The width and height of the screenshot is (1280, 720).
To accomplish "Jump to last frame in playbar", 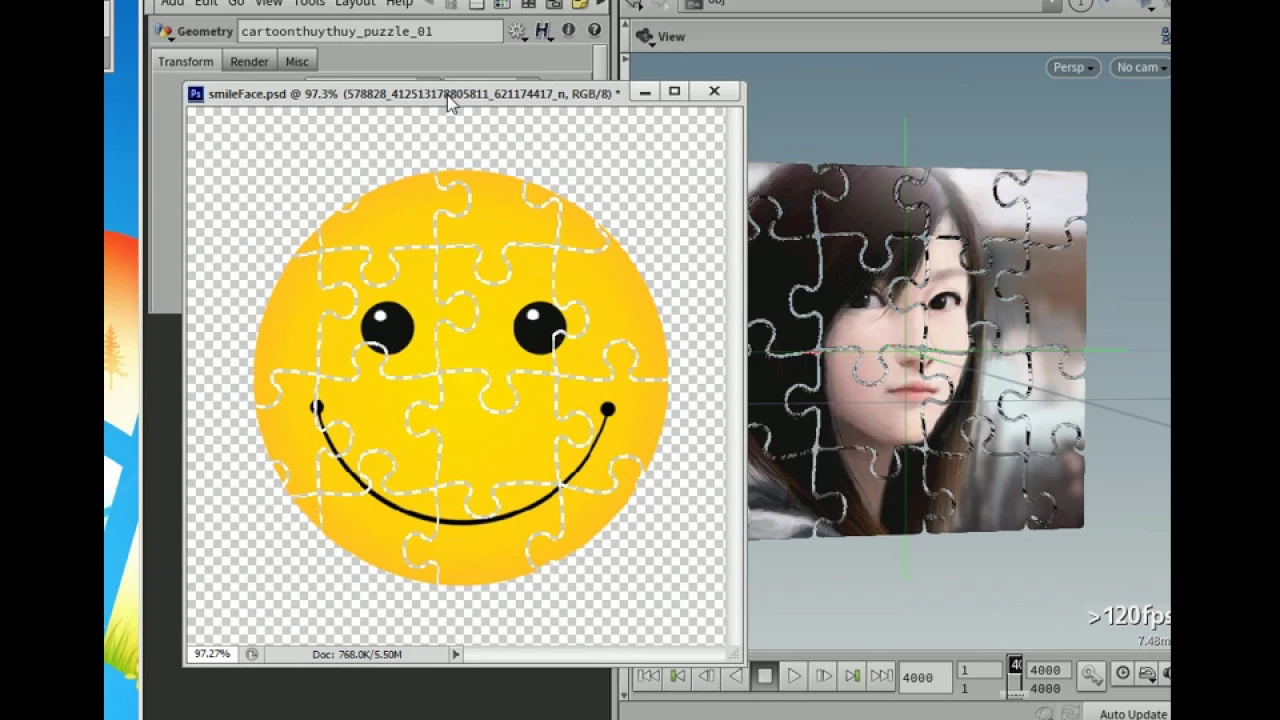I will [x=881, y=677].
